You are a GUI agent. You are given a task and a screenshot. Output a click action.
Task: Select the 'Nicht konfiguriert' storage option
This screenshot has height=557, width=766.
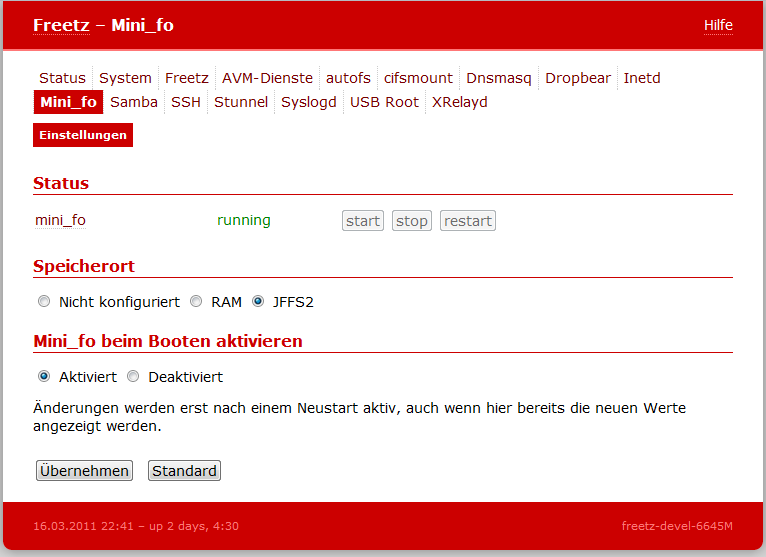pos(43,302)
